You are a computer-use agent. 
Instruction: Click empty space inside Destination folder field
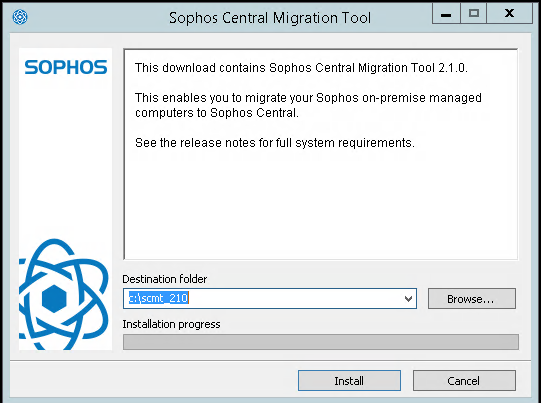[293, 298]
